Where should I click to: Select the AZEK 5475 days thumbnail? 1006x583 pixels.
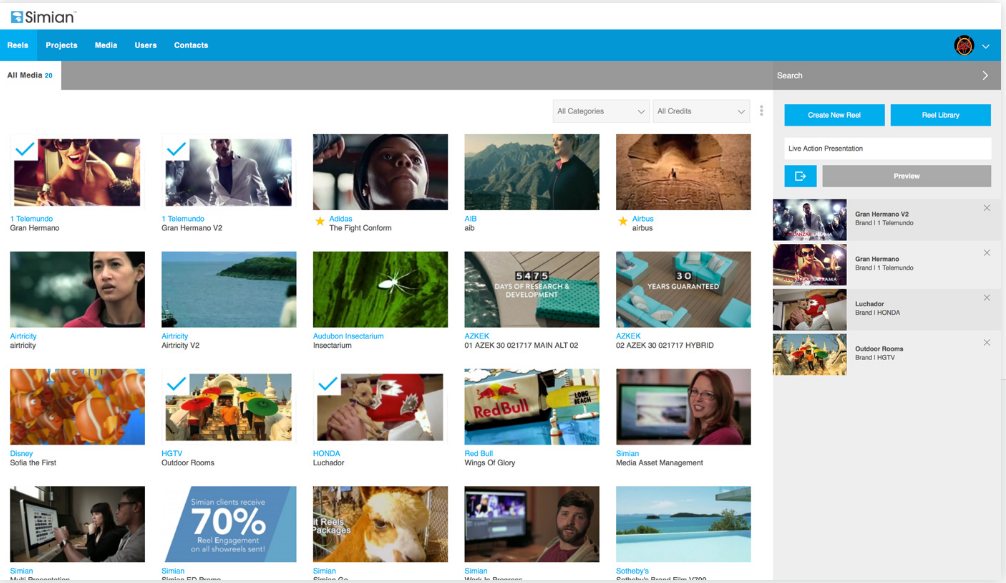(x=532, y=289)
